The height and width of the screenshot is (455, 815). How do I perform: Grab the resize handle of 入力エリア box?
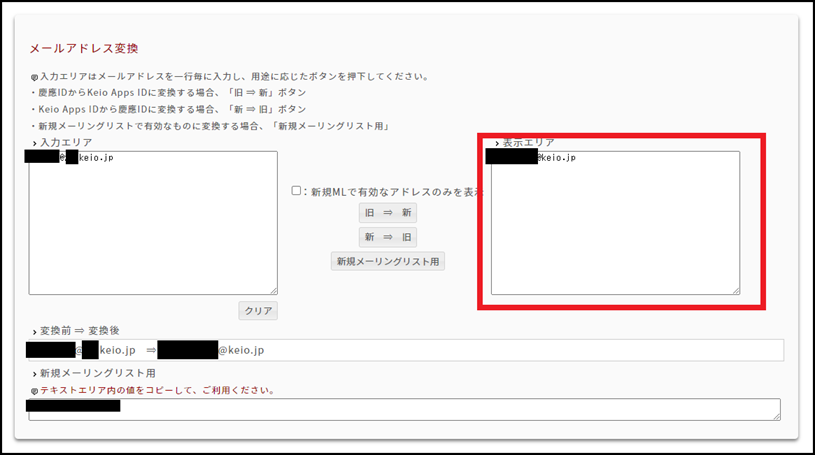pos(273,291)
